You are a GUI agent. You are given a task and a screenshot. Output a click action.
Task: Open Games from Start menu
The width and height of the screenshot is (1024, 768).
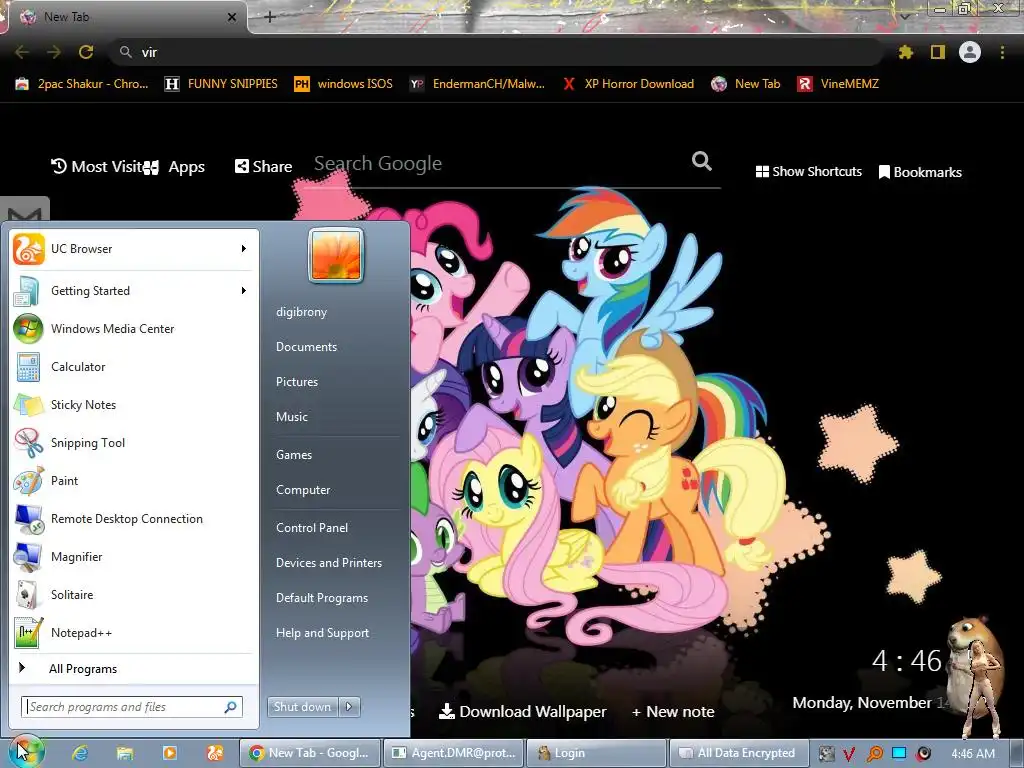[294, 455]
